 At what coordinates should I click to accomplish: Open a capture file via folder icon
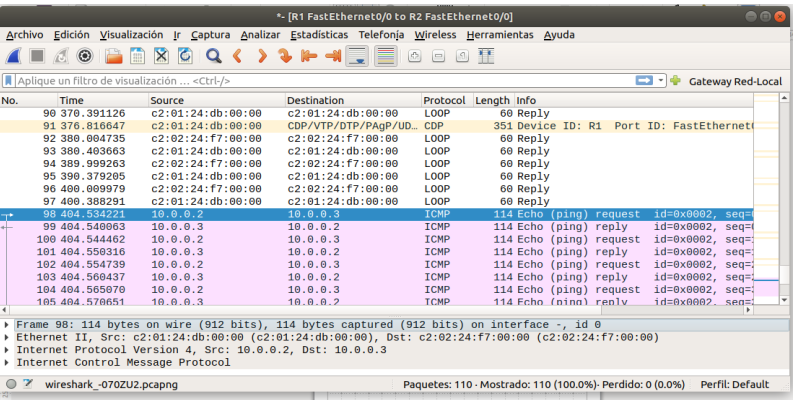(x=114, y=56)
